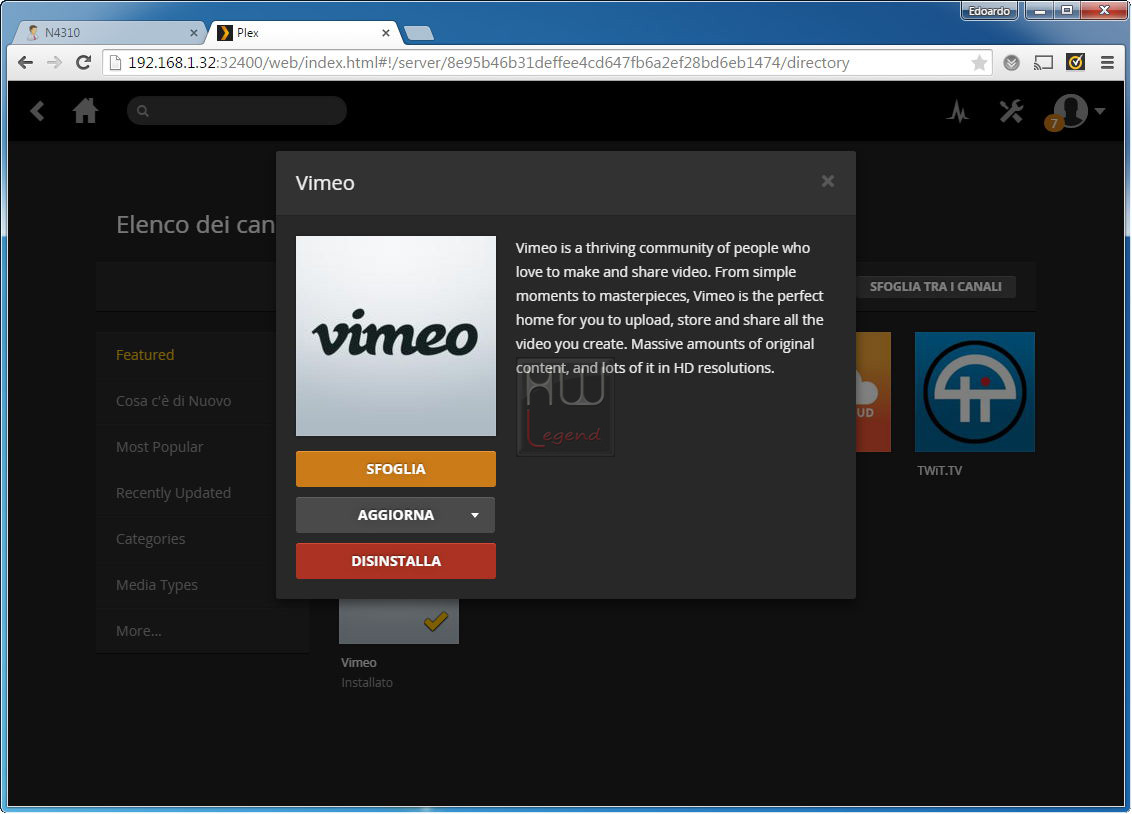Show Recently Updated channels

[173, 493]
